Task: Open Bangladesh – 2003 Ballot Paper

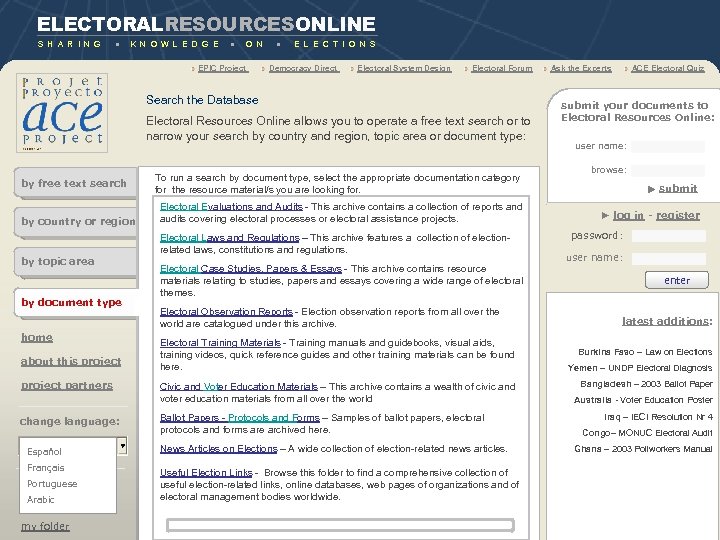Action: click(647, 384)
